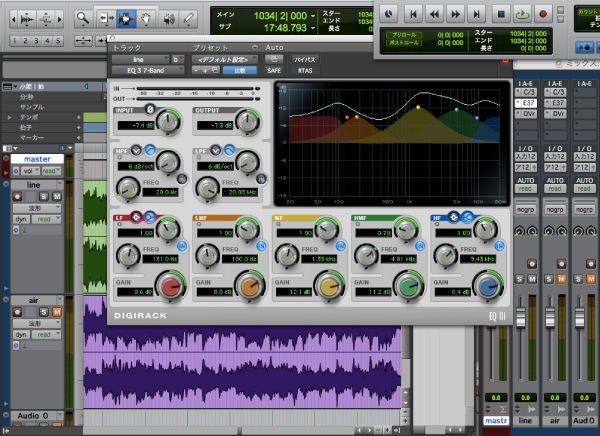Click the Rewind transport button
The image size is (600, 436).
(434, 14)
